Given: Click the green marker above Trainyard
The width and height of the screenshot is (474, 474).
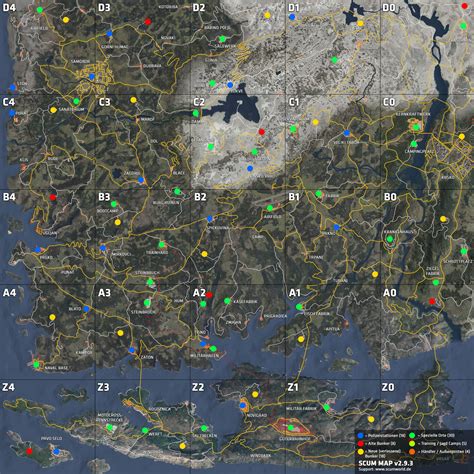Looking at the screenshot, I should (x=162, y=245).
